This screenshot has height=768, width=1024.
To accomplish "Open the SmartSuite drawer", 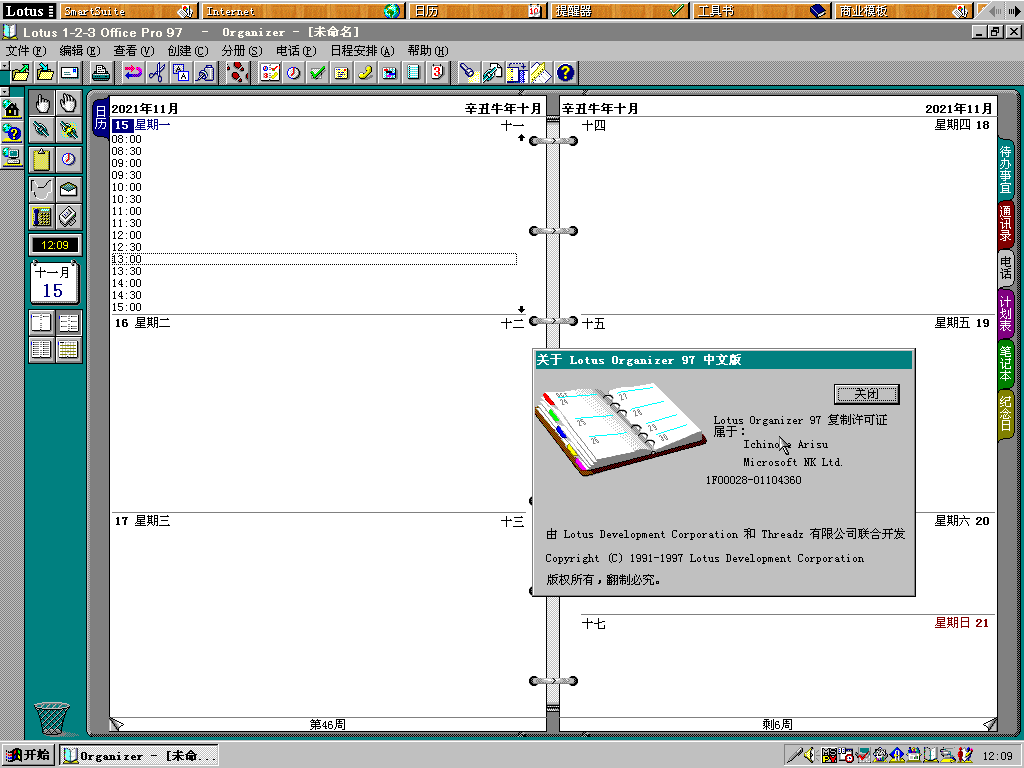I will [129, 10].
